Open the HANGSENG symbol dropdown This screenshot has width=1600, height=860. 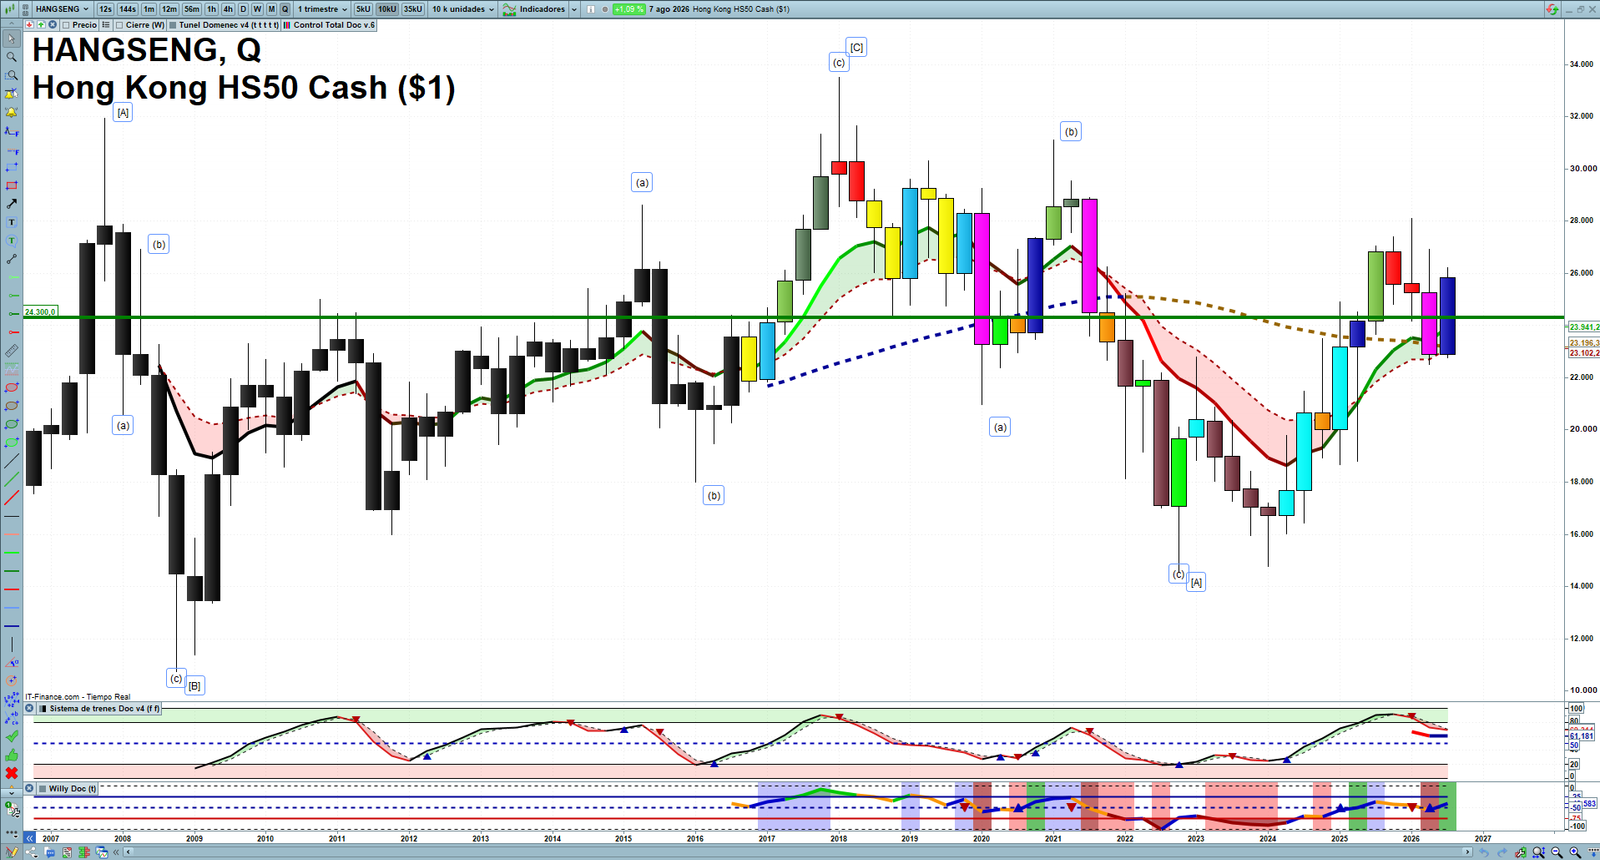(x=62, y=9)
